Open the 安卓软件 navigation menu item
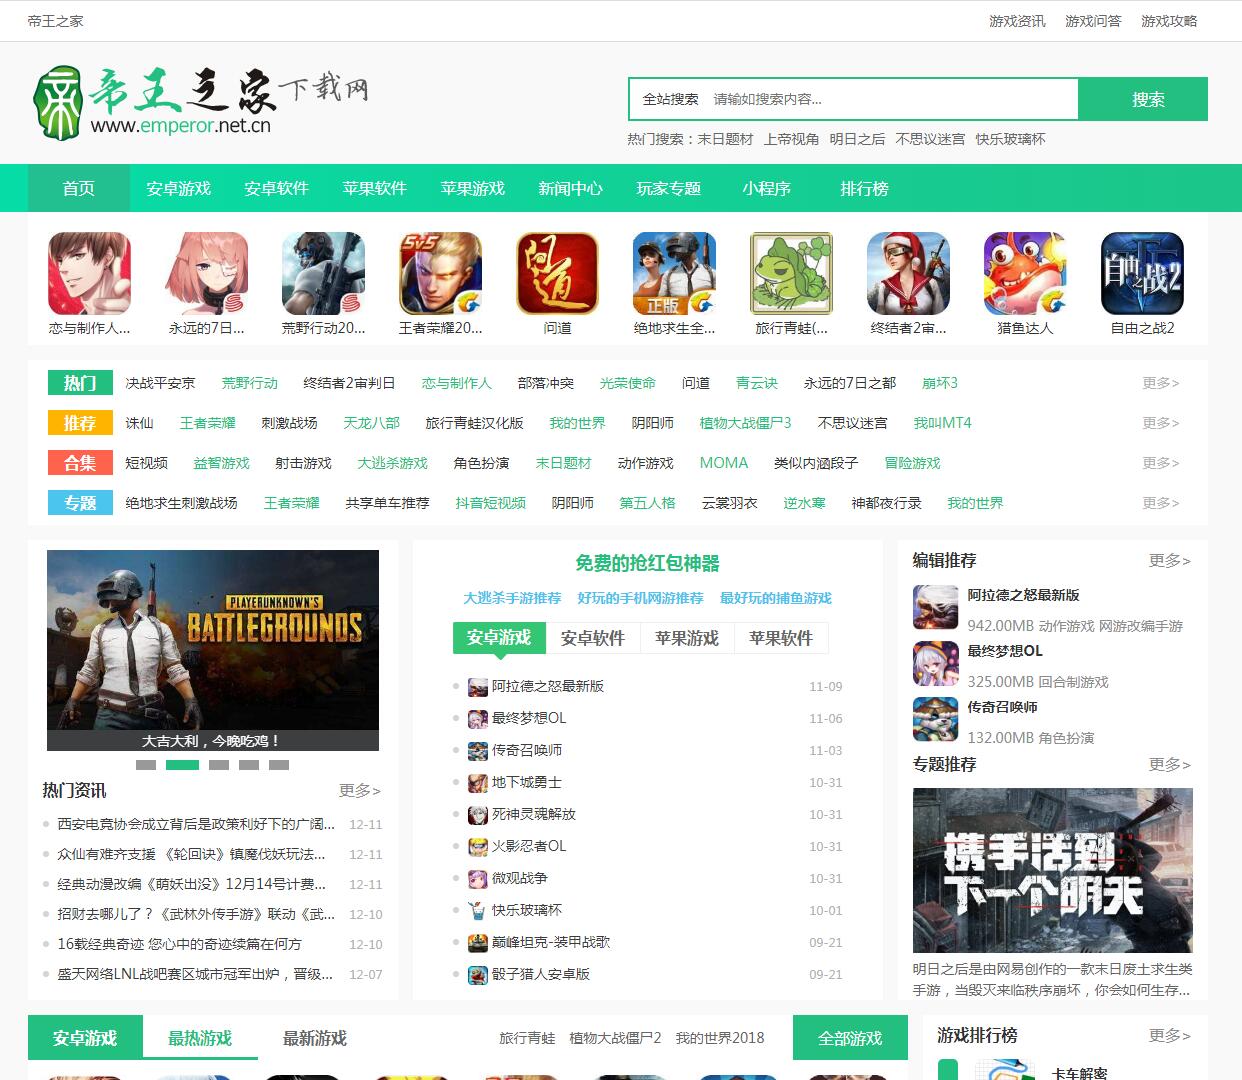The image size is (1242, 1080). coord(276,188)
